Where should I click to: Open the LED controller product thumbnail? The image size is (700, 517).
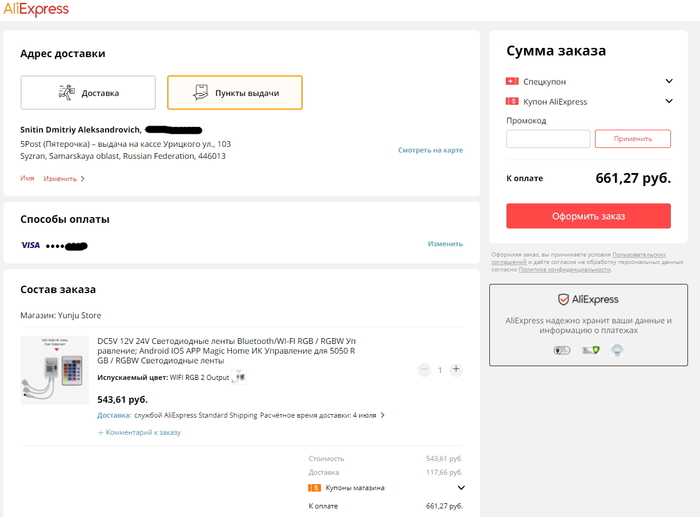(x=55, y=370)
